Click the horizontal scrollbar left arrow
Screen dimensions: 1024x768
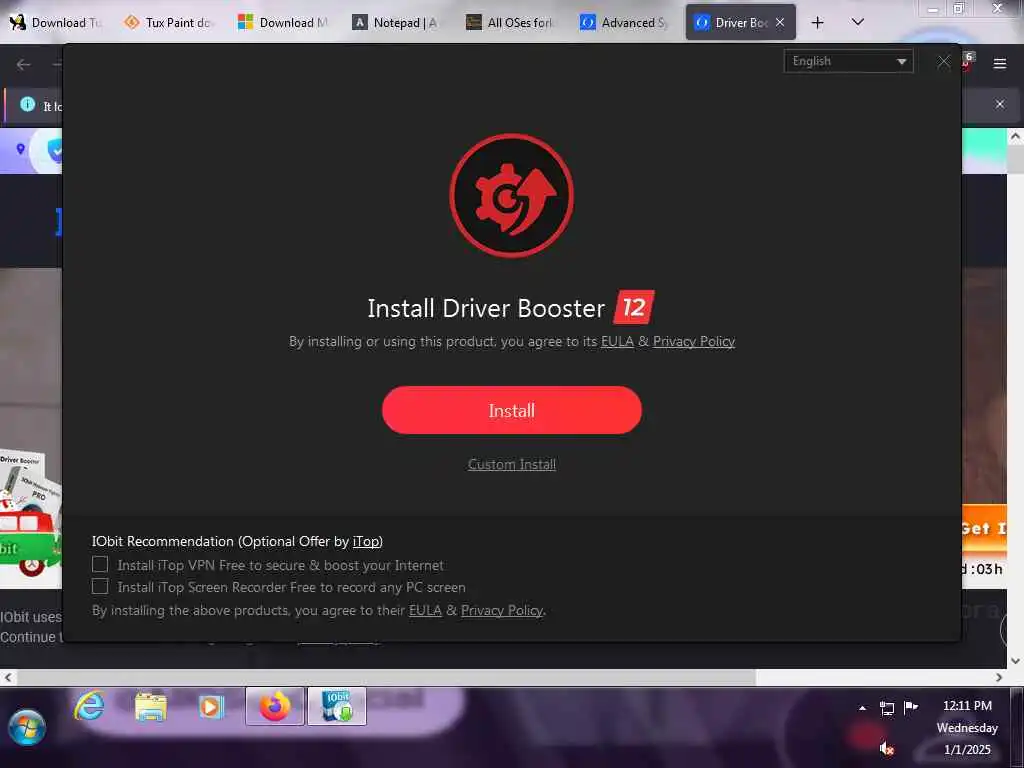(8, 677)
